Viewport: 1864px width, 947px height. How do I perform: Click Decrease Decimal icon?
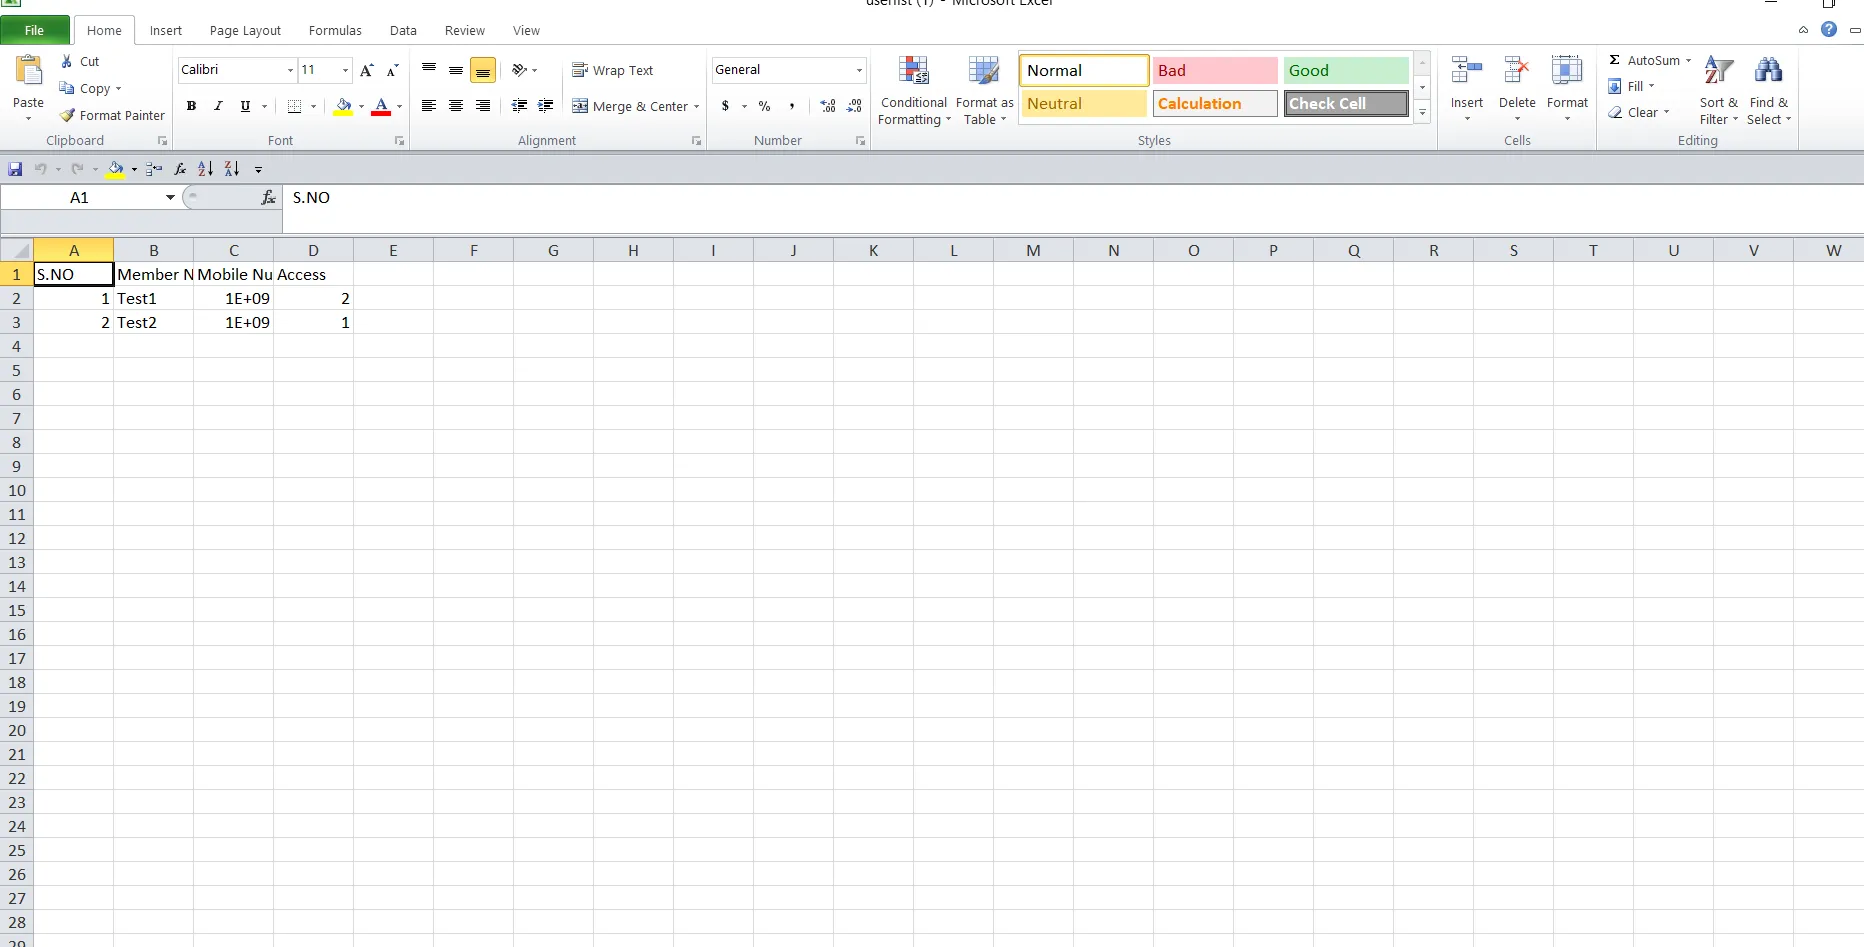[854, 106]
